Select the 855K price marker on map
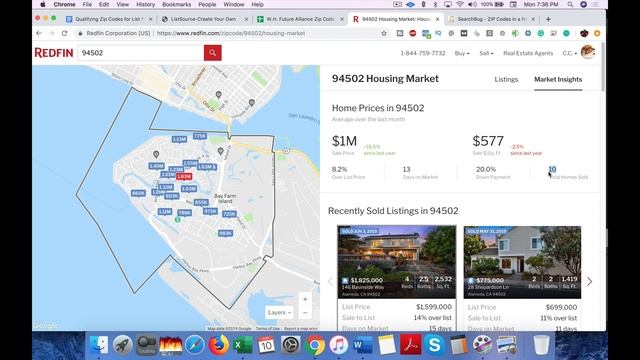This screenshot has height=360, width=640. tap(201, 202)
